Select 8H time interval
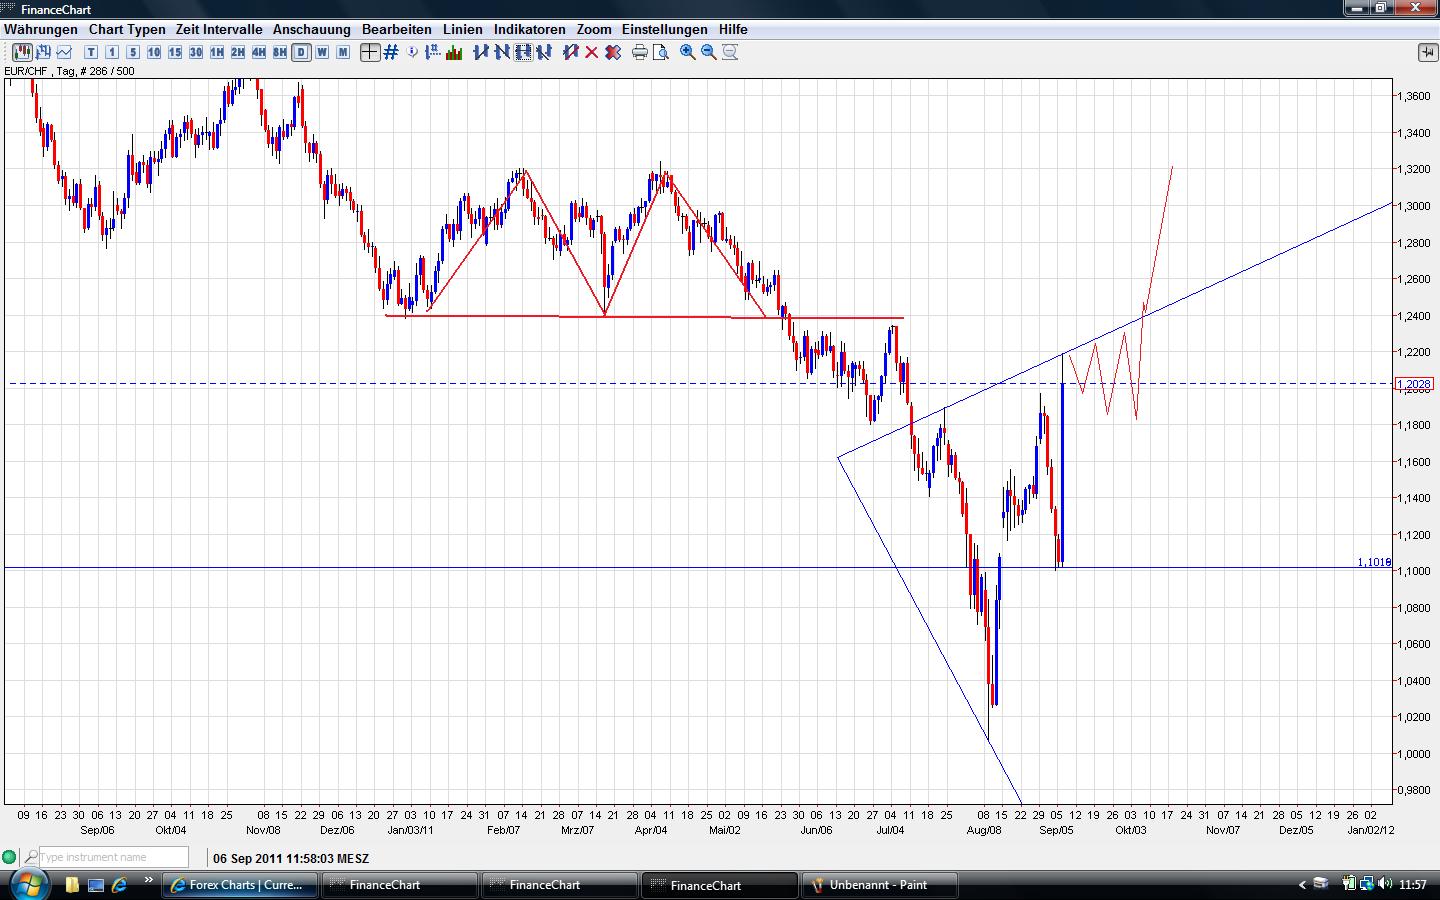The height and width of the screenshot is (900, 1440). point(280,52)
